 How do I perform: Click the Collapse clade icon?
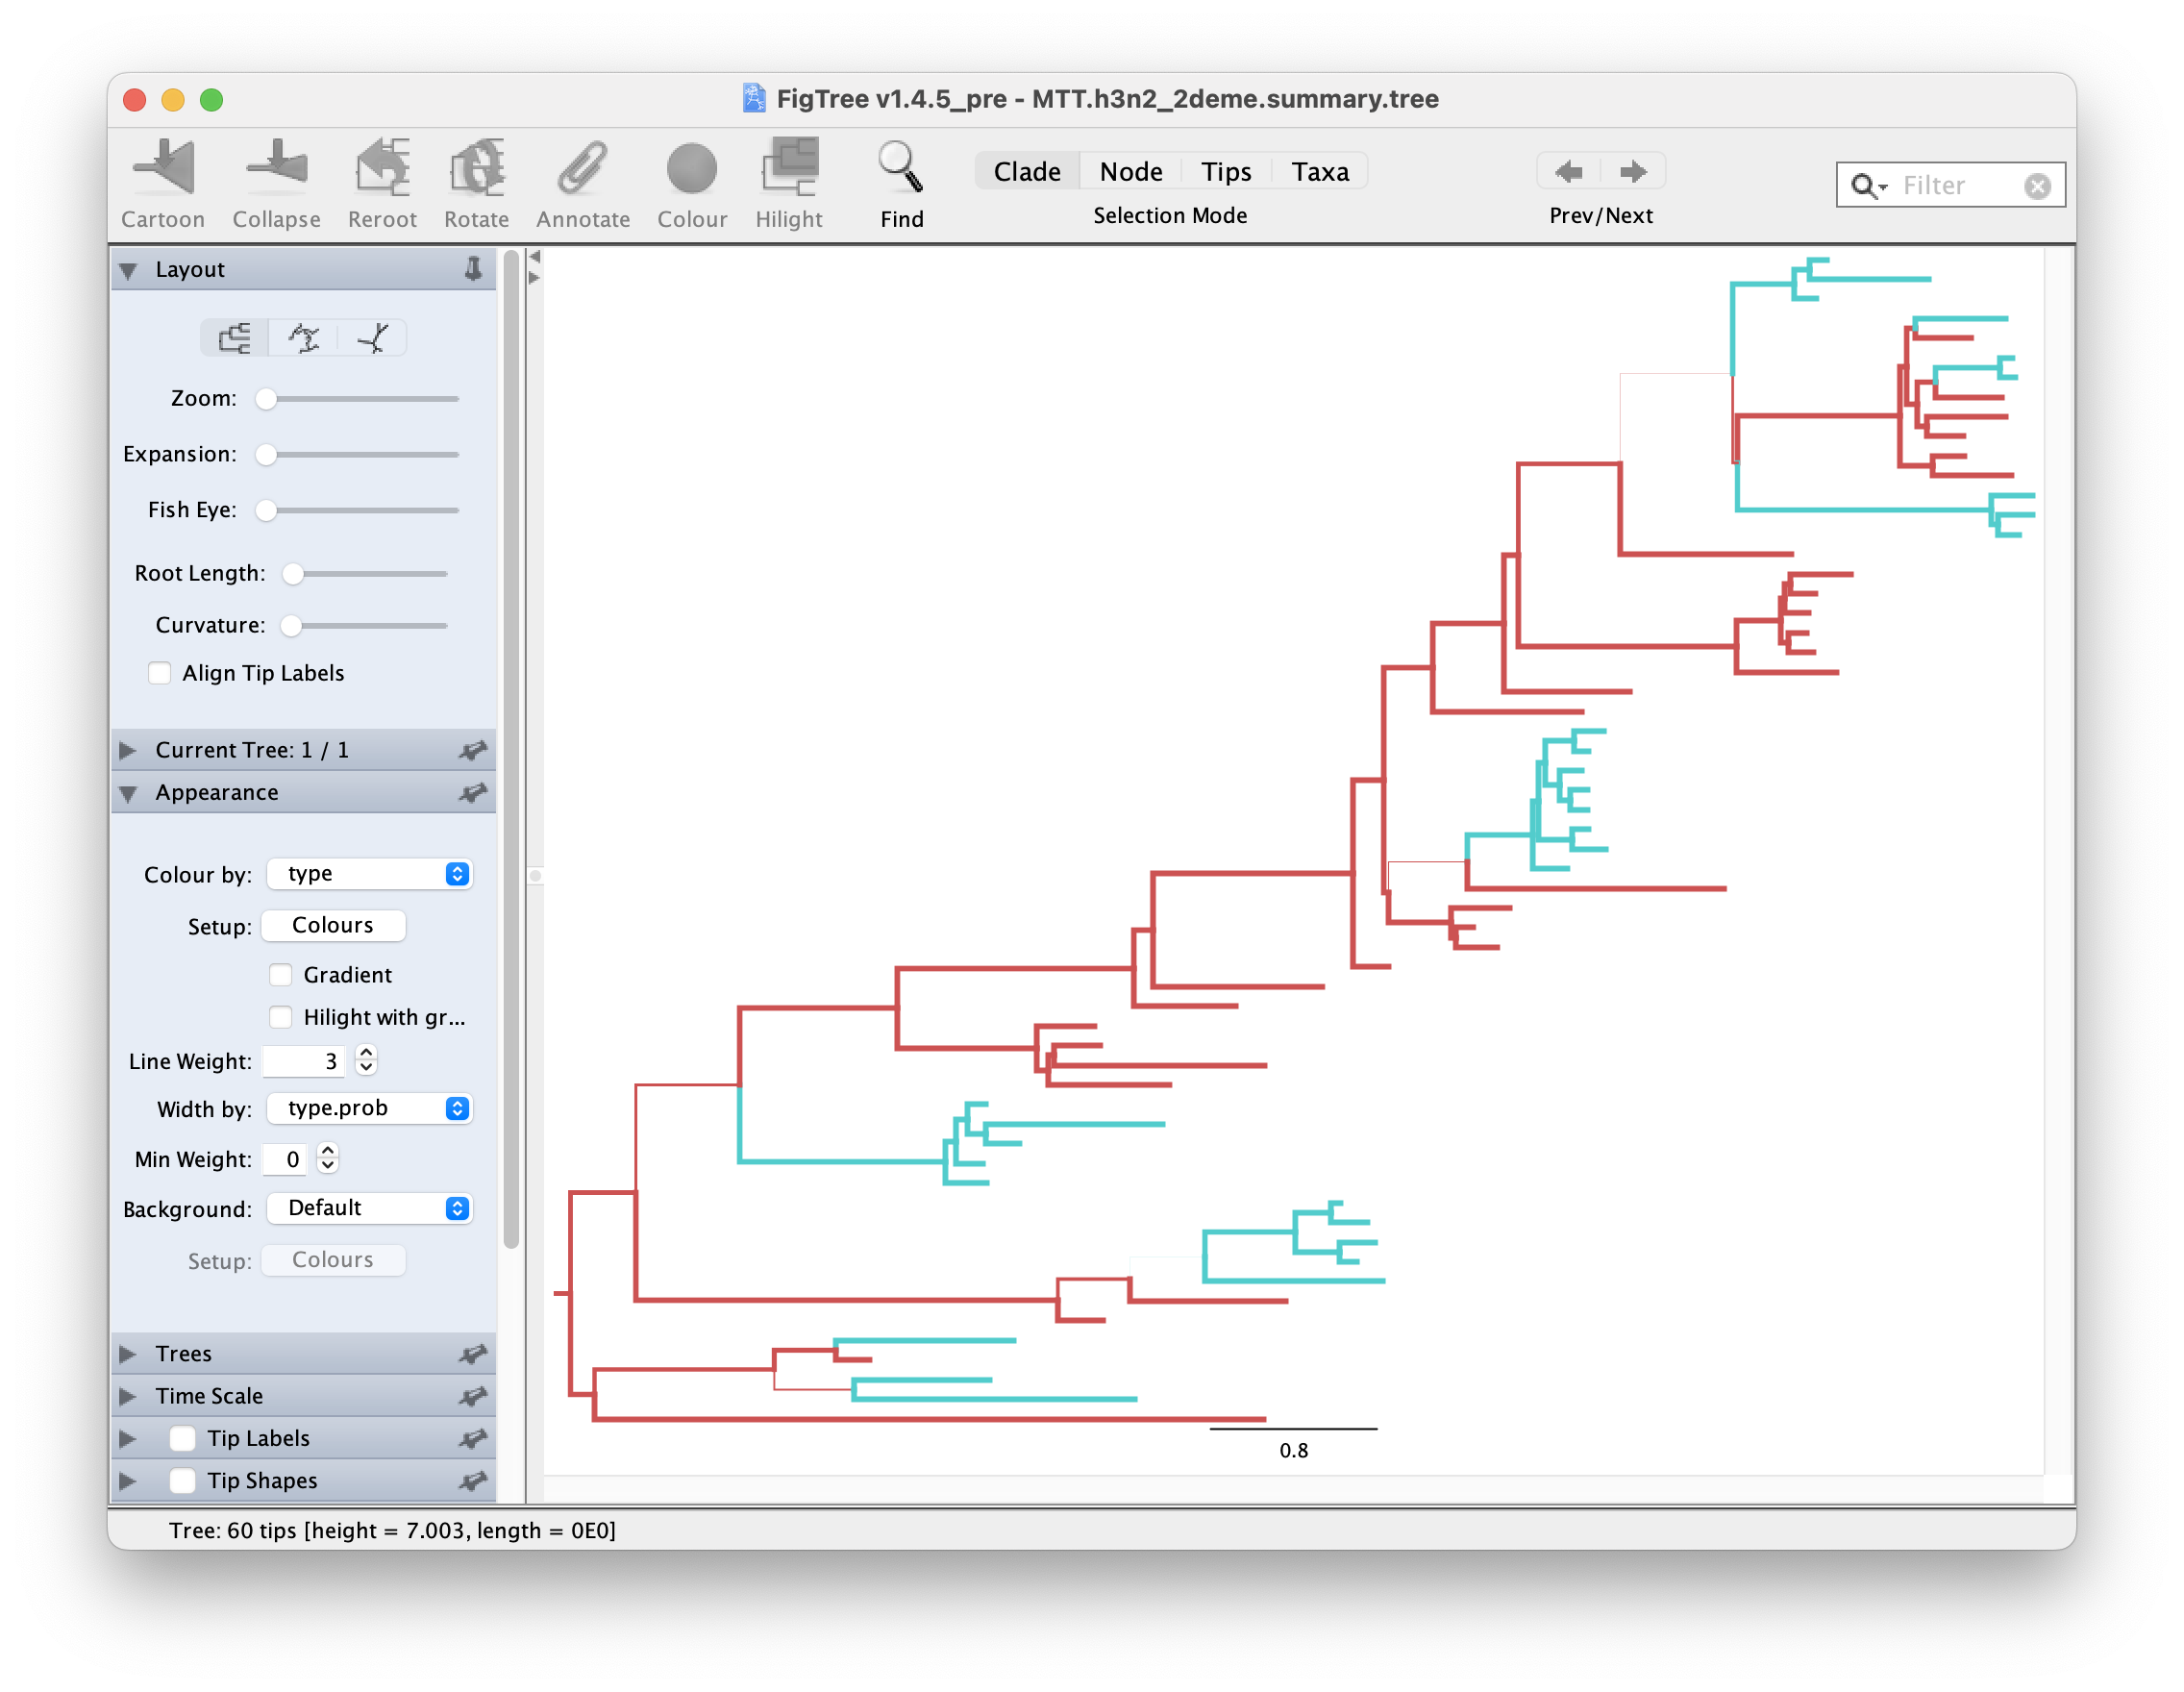(276, 167)
